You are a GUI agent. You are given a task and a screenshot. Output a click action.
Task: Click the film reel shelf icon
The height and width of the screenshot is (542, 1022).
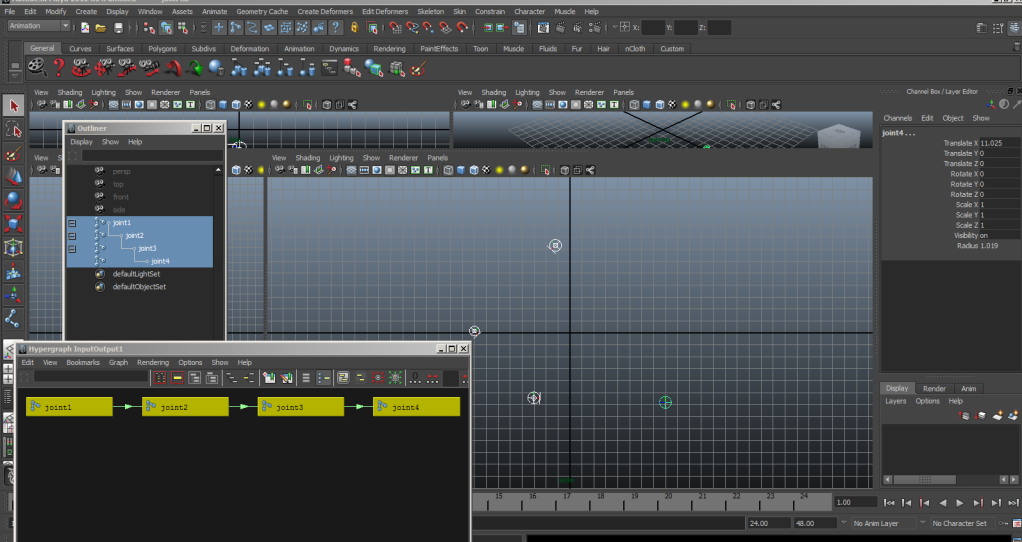pyautogui.click(x=36, y=67)
